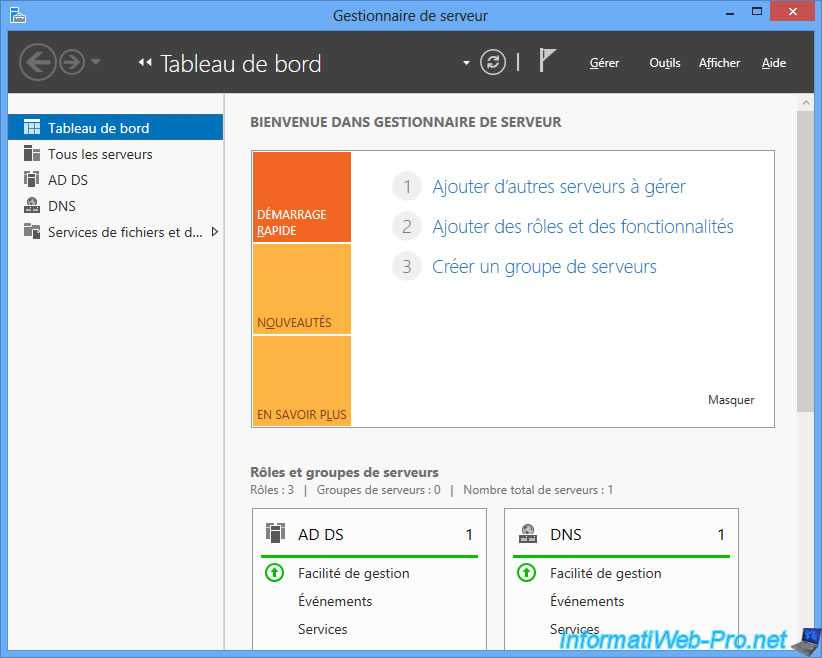This screenshot has height=658, width=822.
Task: Click the AD DS sidebar icon
Action: (31, 179)
